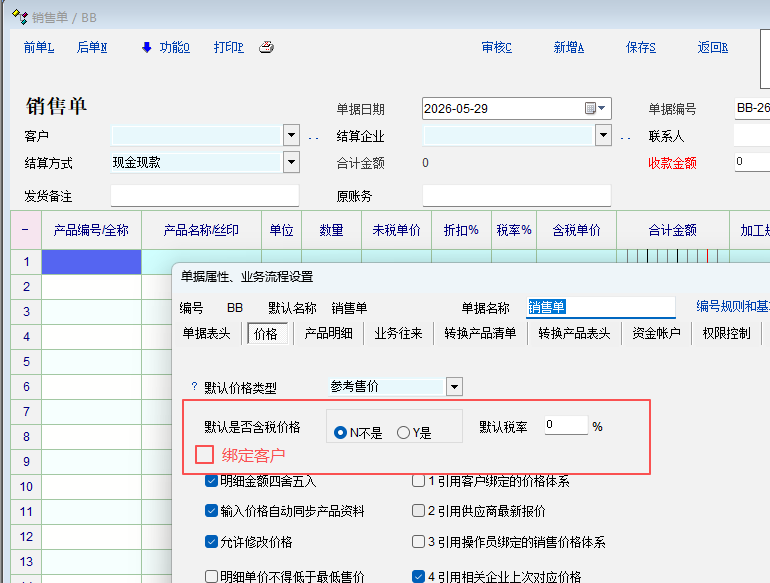770x583 pixels.
Task: Click 返回R to go back
Action: click(713, 48)
